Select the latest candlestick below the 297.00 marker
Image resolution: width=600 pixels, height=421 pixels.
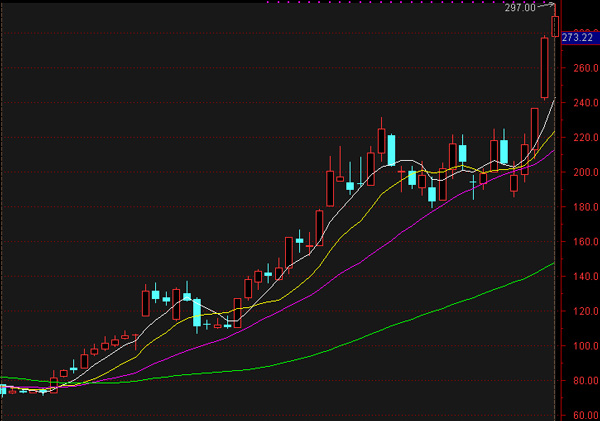[555, 26]
